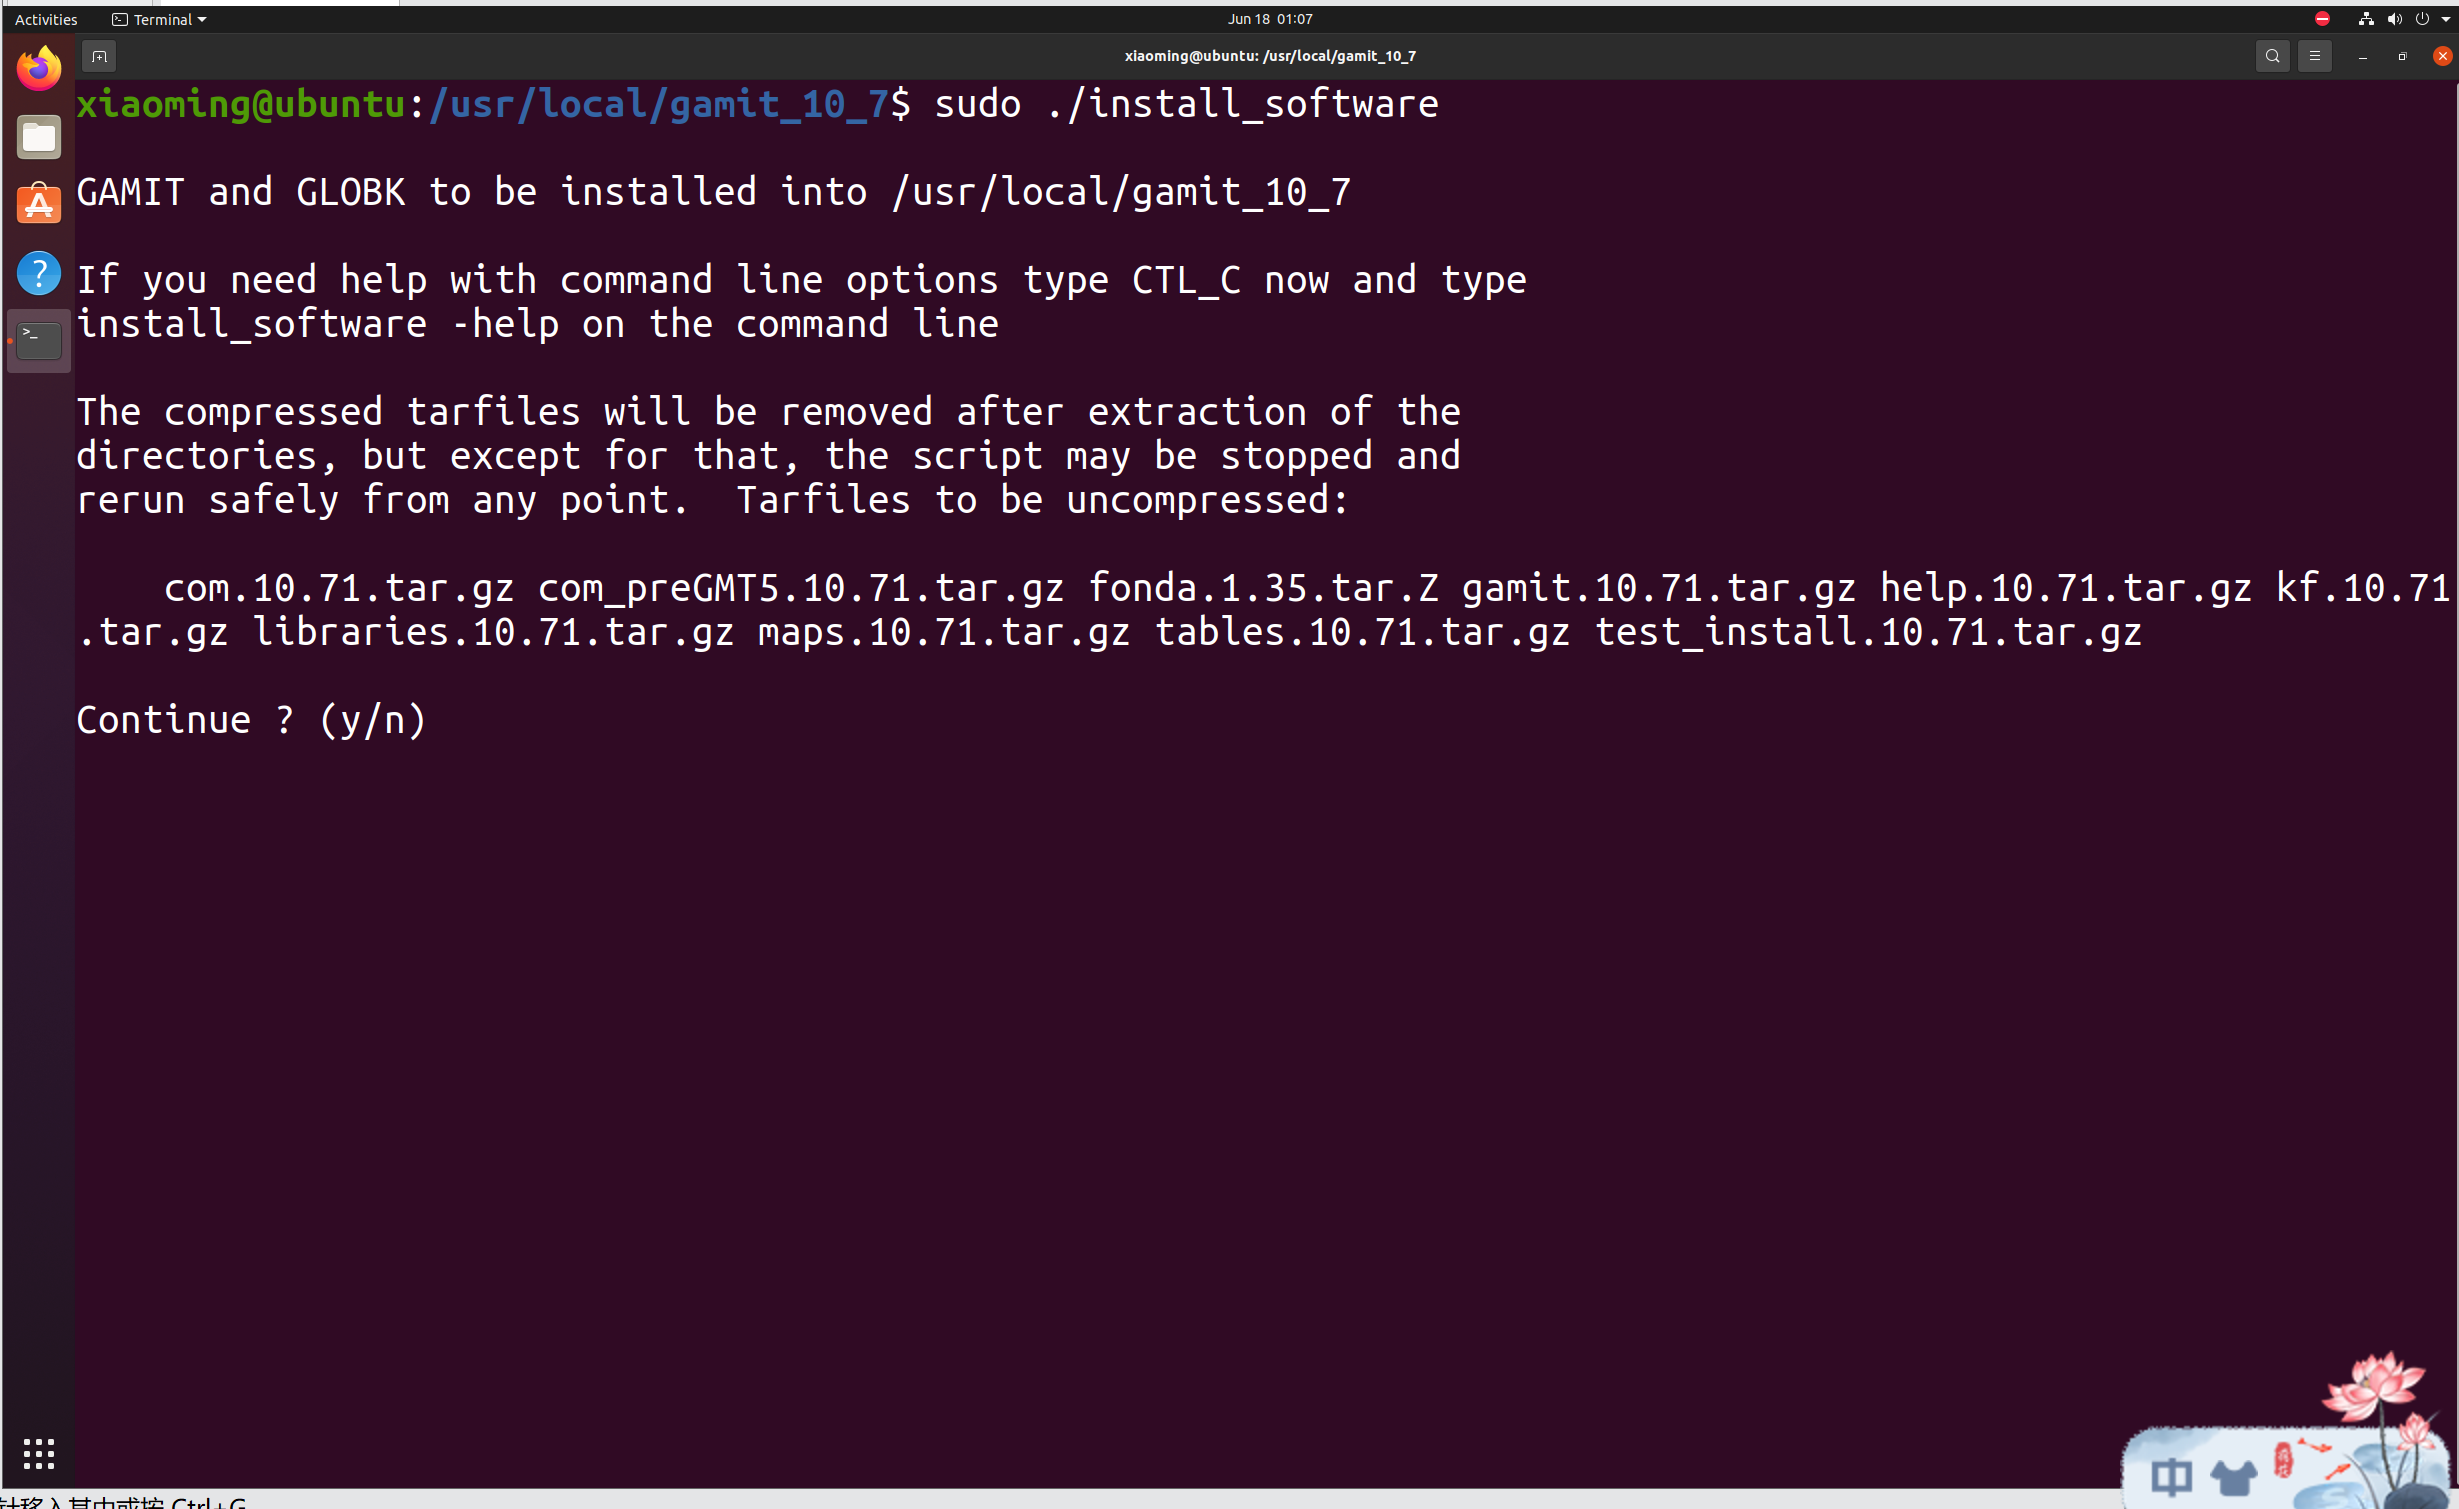Click the Jun 18 clock in top bar
The width and height of the screenshot is (2459, 1509).
tap(1269, 19)
